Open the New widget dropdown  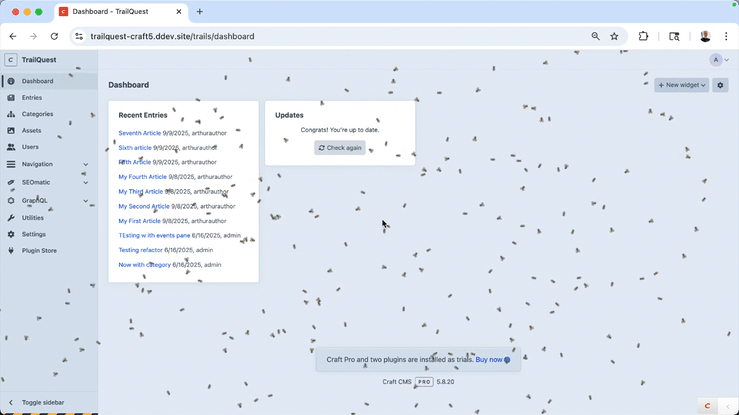pos(682,85)
